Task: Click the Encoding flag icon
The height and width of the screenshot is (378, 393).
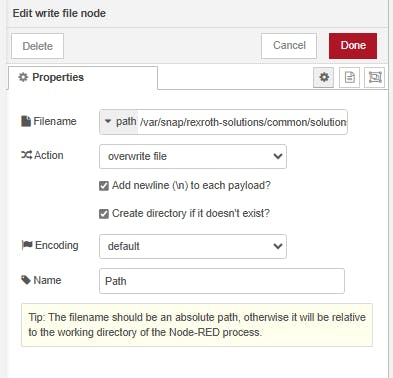Action: (x=27, y=245)
